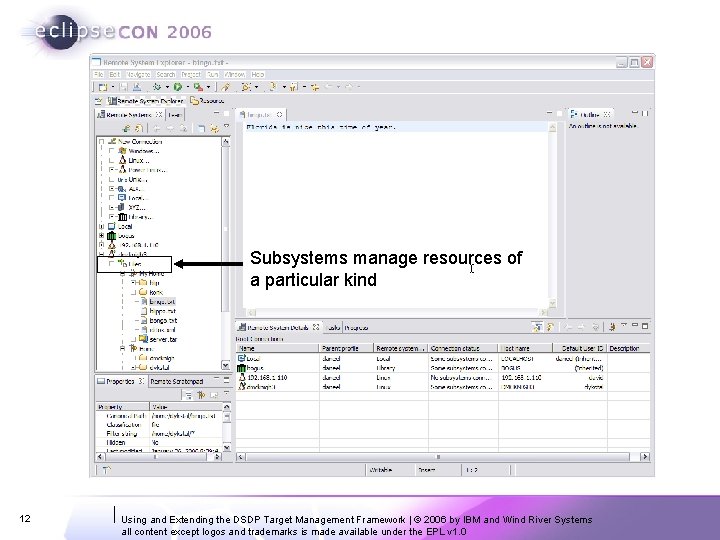Select the Remote System Details tab
Viewport: 720px width, 540px height.
pyautogui.click(x=278, y=327)
